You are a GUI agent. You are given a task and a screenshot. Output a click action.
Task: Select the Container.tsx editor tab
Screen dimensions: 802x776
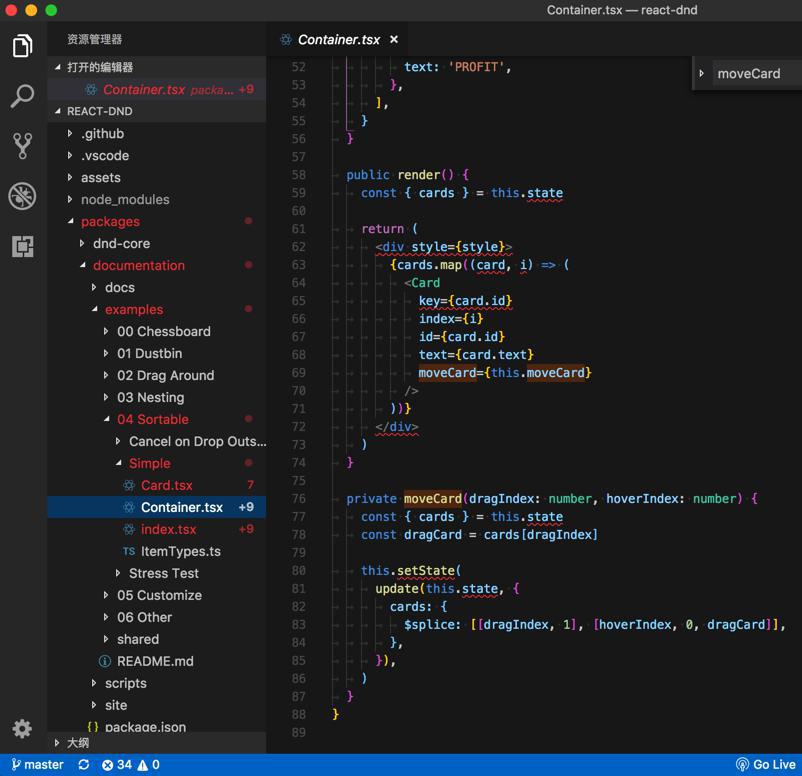click(x=338, y=40)
